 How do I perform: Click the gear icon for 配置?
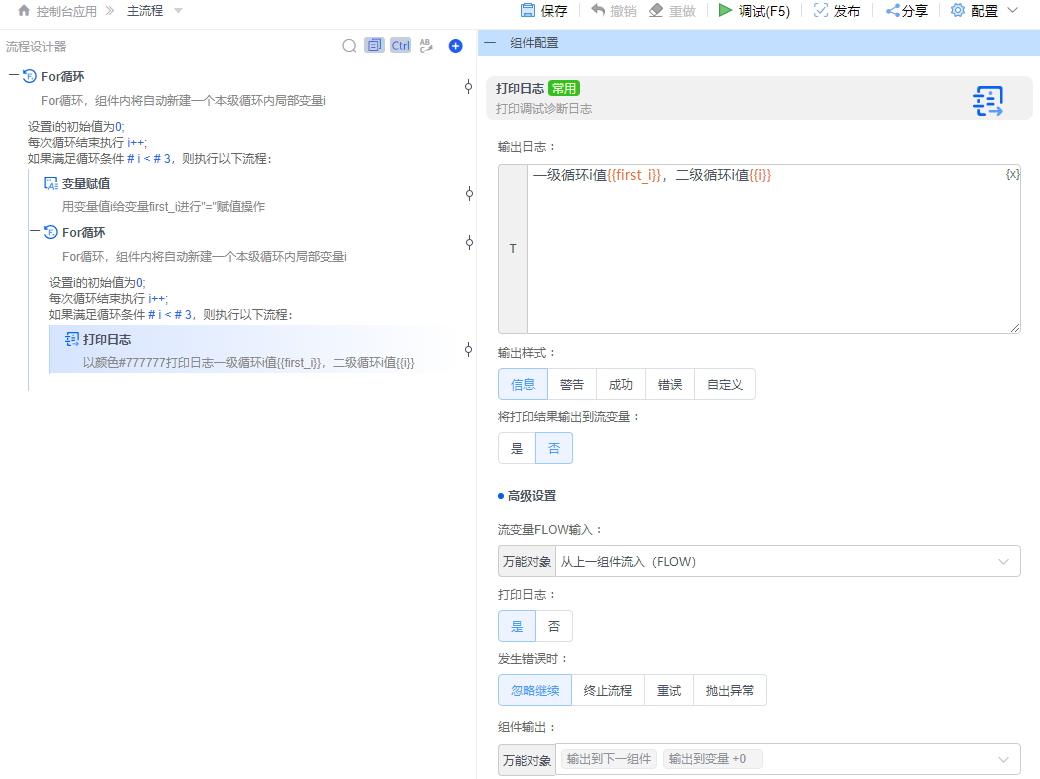pos(958,10)
